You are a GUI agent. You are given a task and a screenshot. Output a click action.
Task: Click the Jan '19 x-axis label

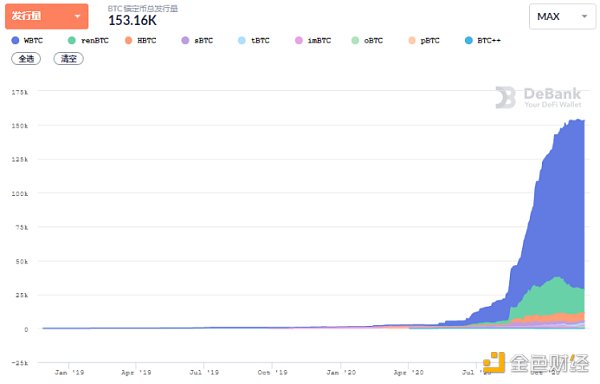point(69,372)
